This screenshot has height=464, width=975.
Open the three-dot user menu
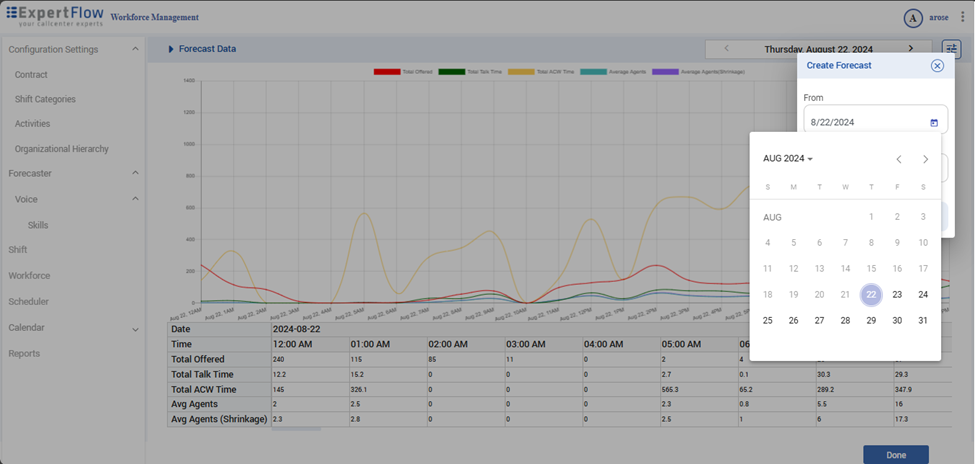point(963,17)
